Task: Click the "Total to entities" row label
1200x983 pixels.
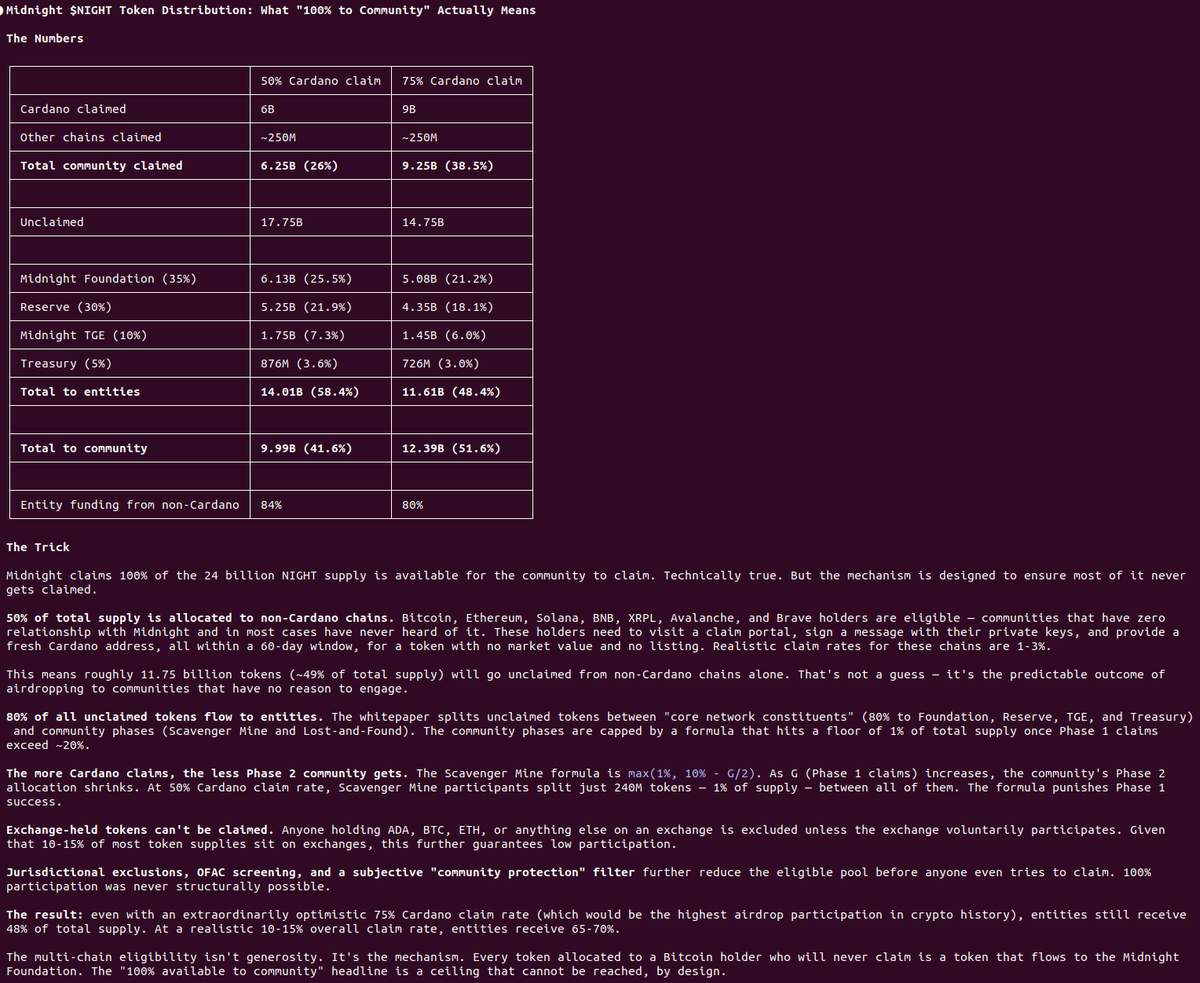Action: [80, 392]
